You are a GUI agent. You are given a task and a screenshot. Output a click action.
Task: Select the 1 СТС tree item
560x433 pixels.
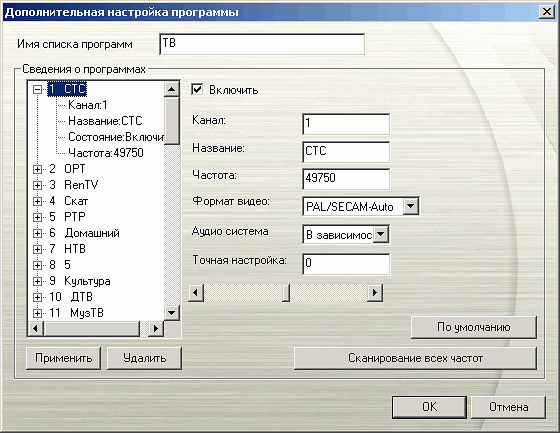pos(67,89)
